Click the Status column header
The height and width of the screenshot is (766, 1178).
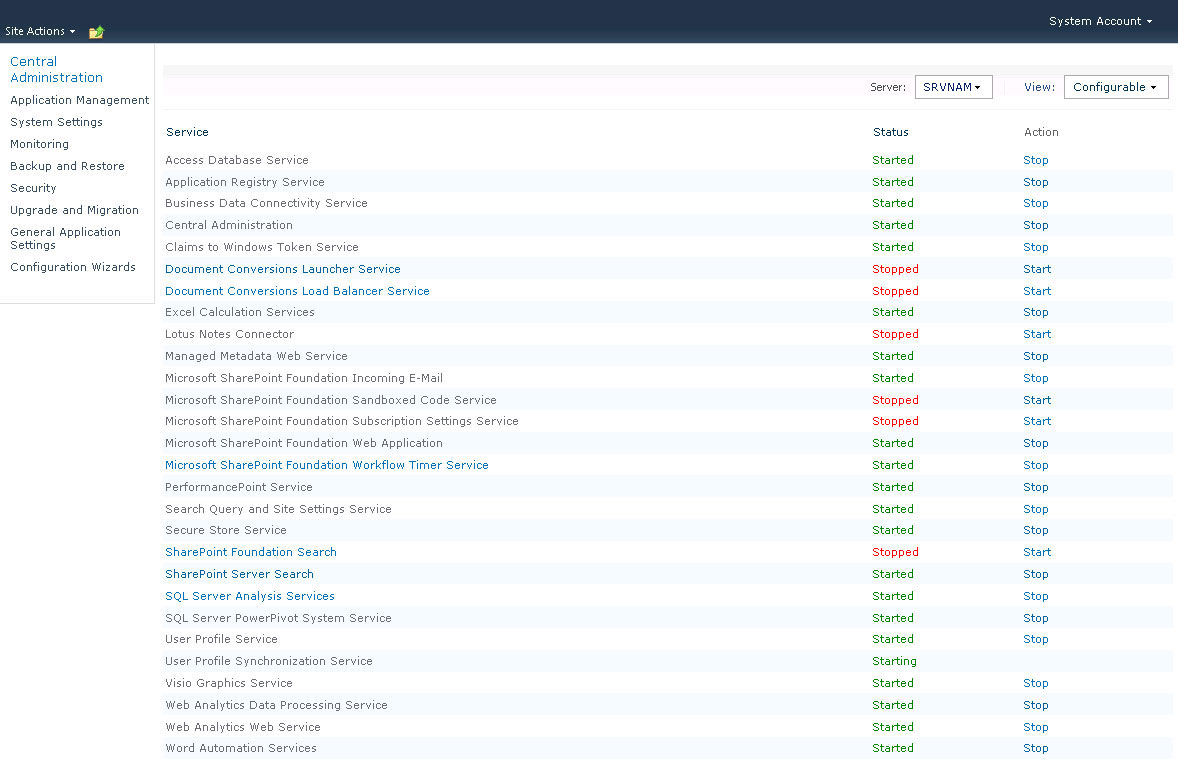click(x=890, y=132)
